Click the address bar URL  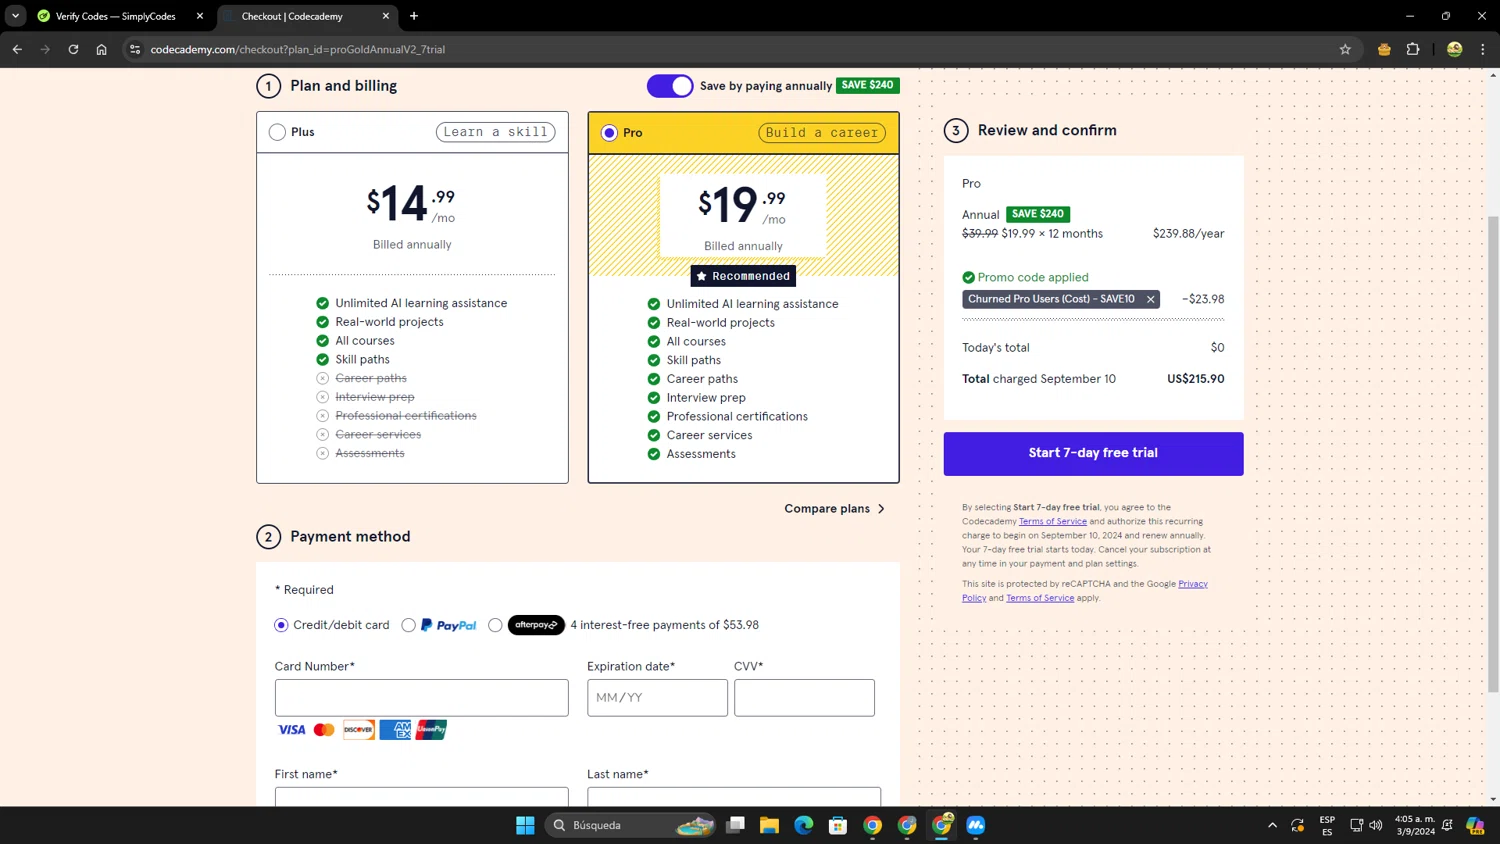click(x=298, y=49)
